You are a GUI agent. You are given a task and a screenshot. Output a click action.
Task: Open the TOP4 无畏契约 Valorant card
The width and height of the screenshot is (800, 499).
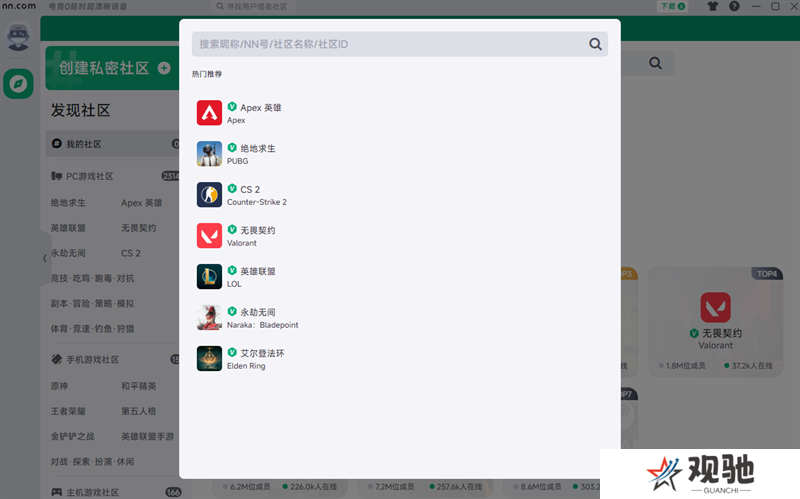(x=715, y=321)
